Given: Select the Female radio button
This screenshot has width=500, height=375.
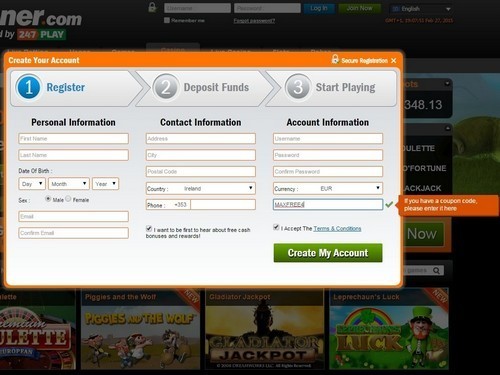Looking at the screenshot, I should (x=68, y=199).
